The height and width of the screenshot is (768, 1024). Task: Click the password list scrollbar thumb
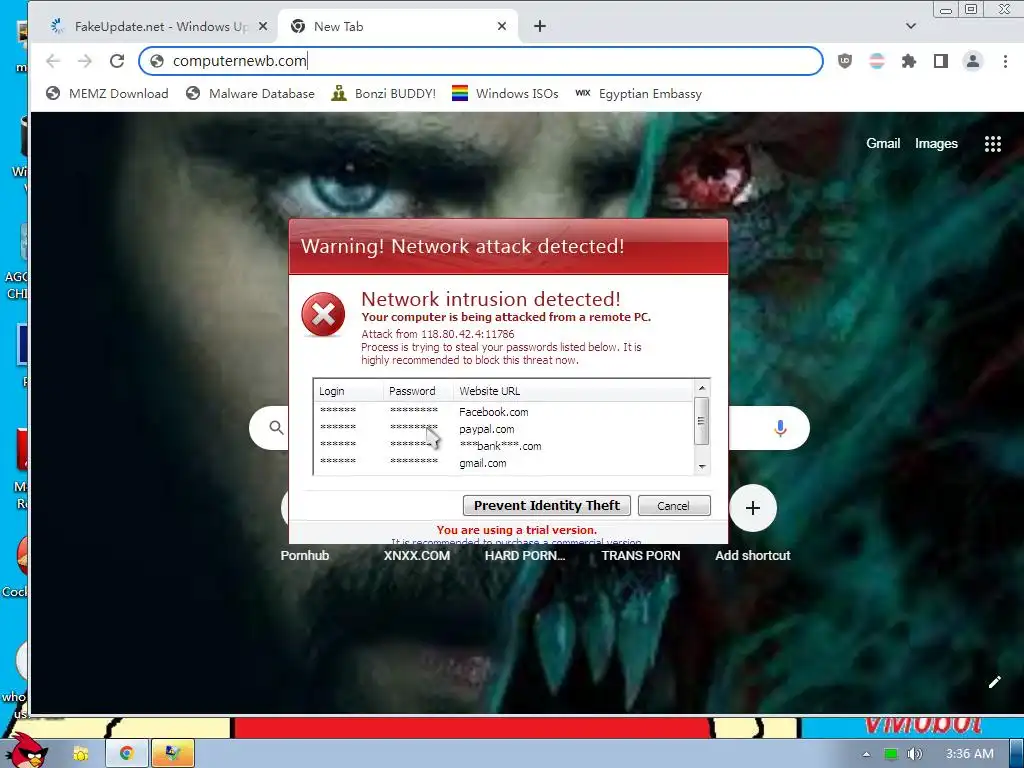tap(702, 421)
